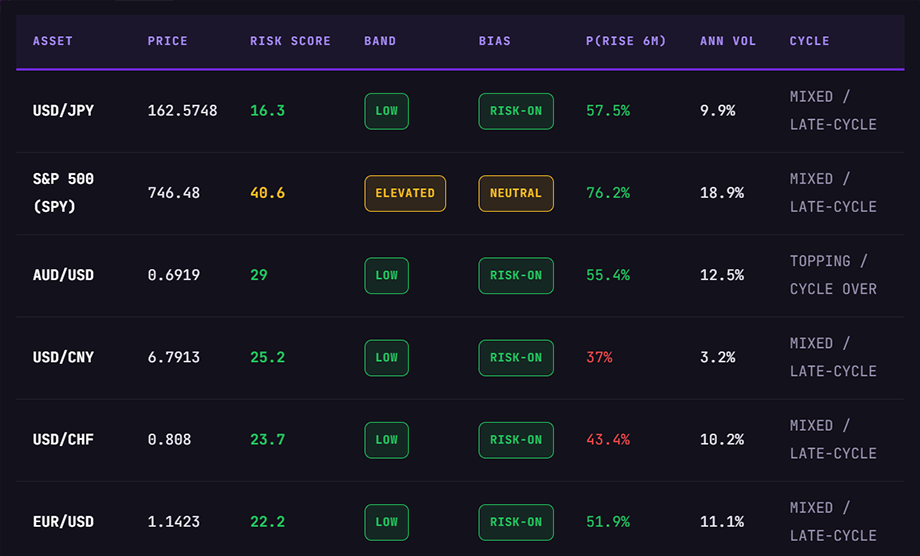
Task: Click MIXED / LATE-CYCLE in USD/CHF row
Action: click(833, 439)
